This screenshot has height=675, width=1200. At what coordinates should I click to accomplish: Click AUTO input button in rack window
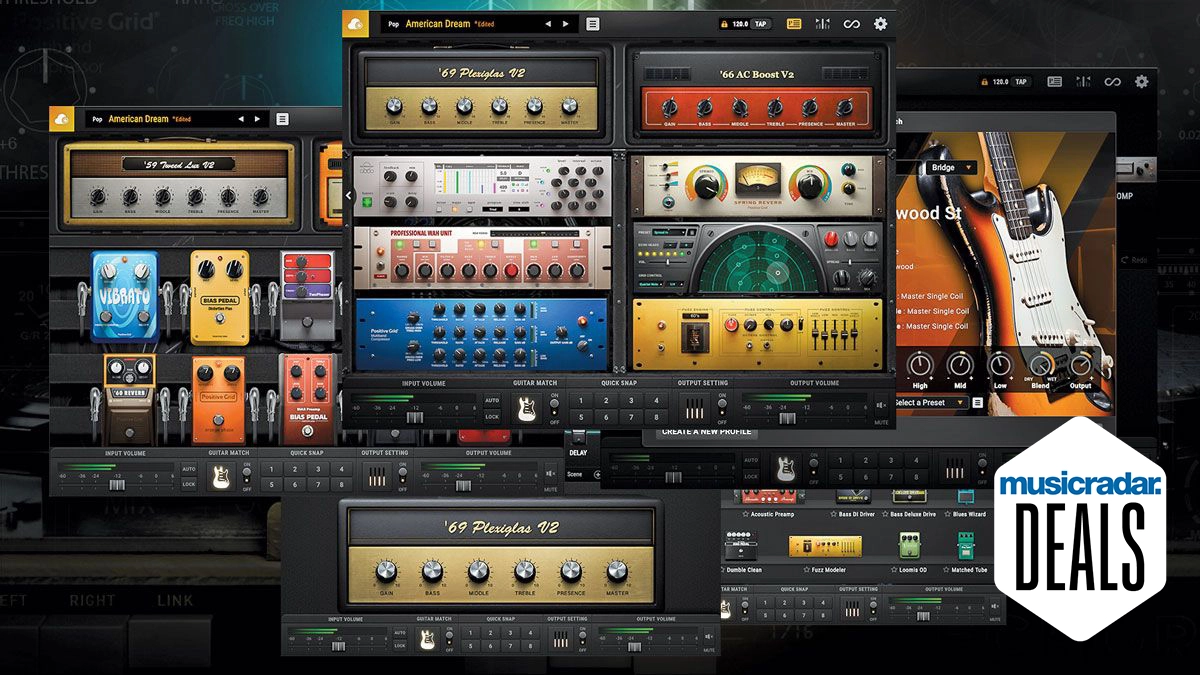point(492,400)
